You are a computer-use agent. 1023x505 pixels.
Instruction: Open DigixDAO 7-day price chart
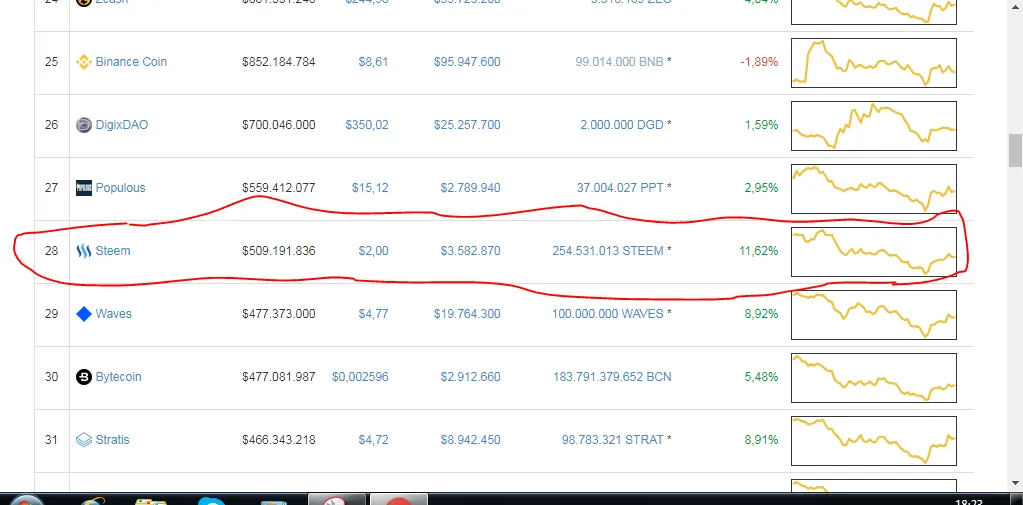click(x=874, y=126)
